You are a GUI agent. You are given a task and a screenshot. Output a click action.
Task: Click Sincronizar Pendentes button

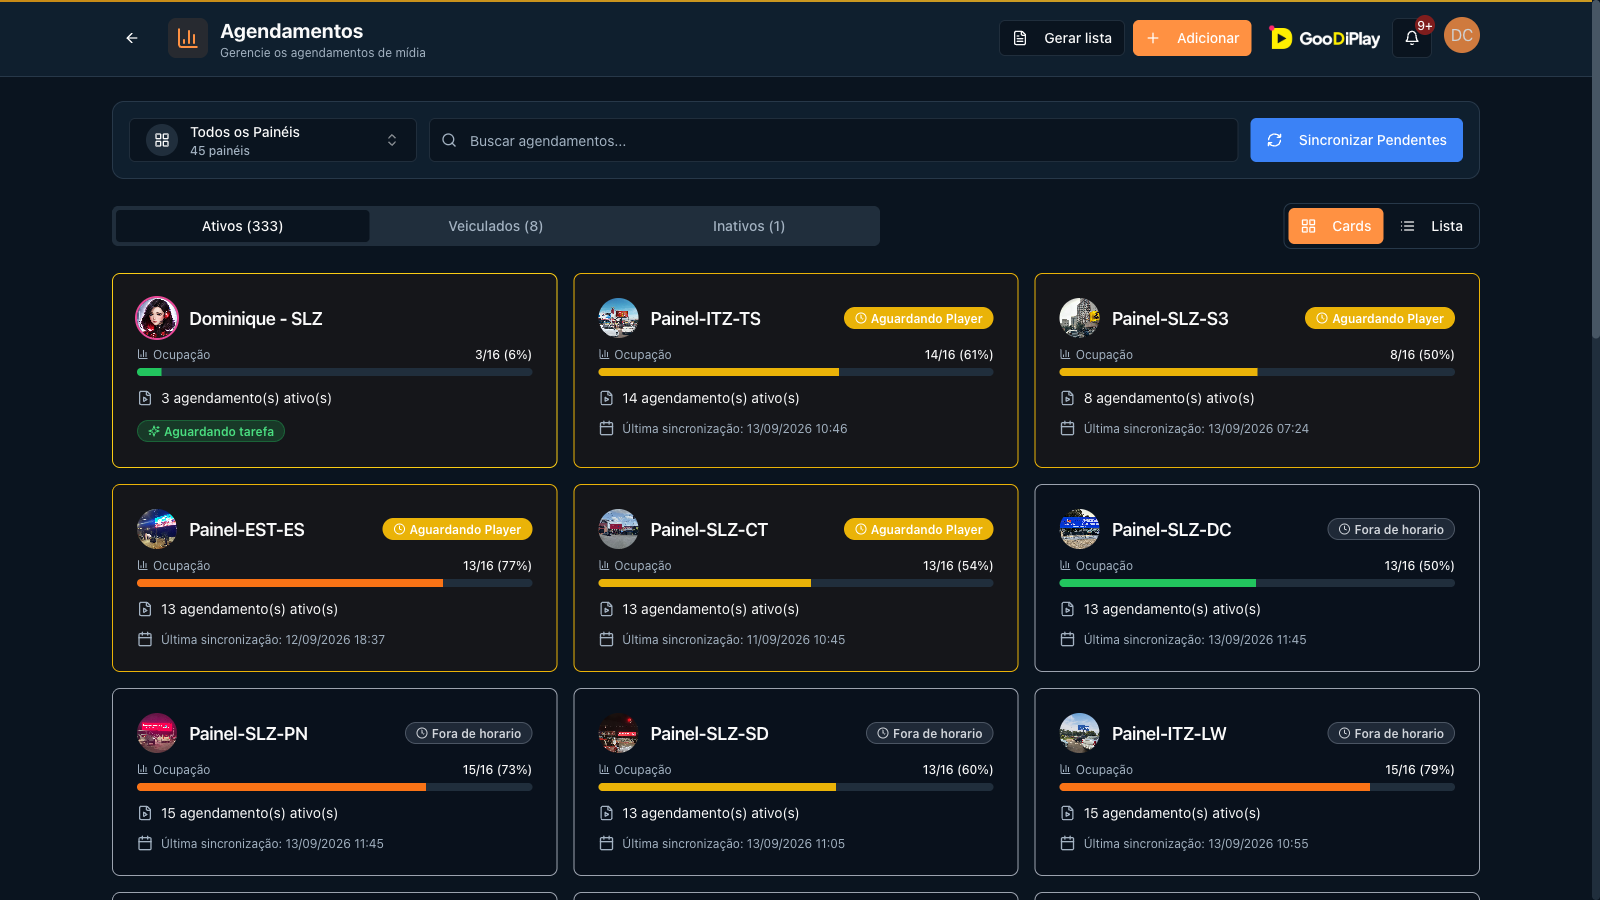coord(1356,140)
